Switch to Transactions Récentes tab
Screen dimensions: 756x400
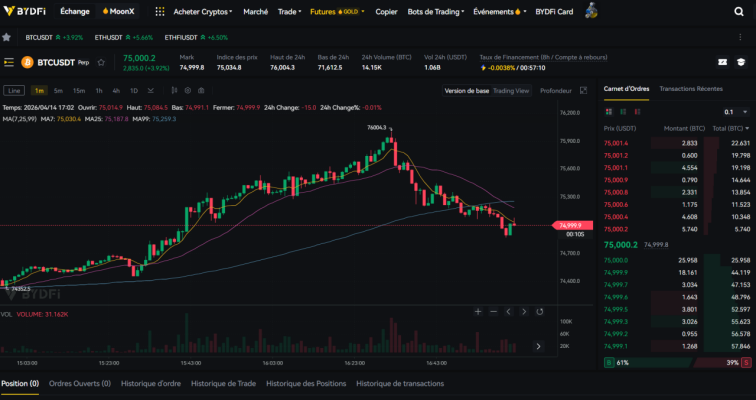[x=691, y=88]
